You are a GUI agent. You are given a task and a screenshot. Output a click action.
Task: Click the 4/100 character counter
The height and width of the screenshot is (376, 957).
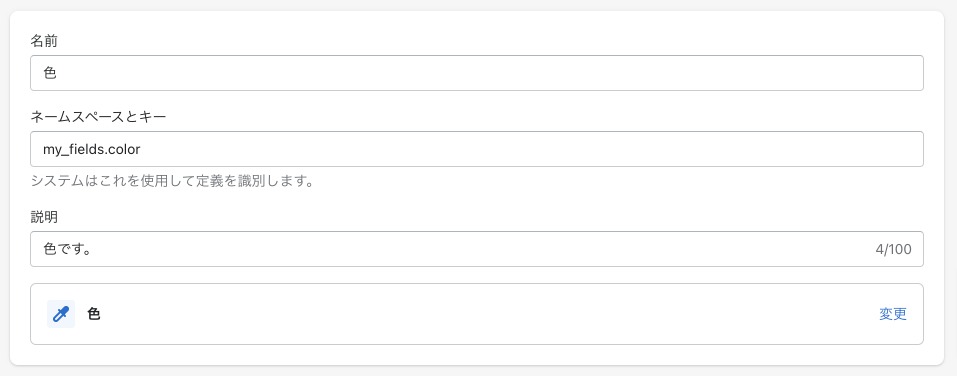(894, 249)
